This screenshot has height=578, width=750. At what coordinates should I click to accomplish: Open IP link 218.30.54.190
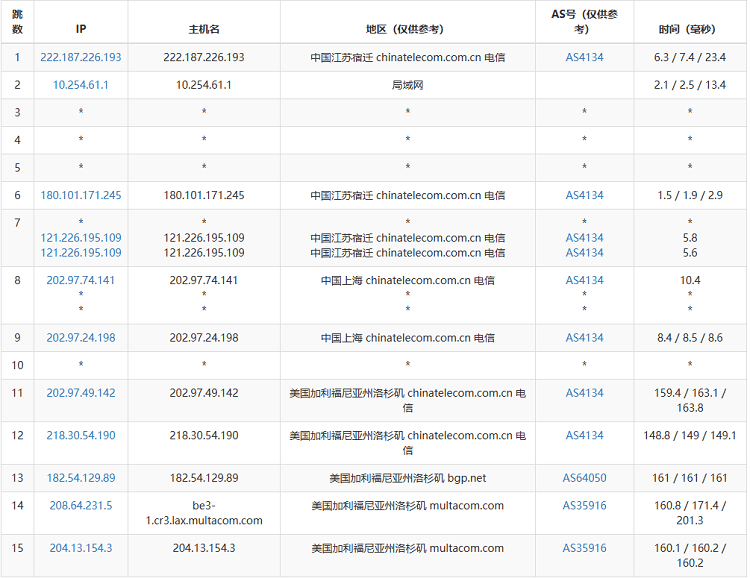pos(81,435)
